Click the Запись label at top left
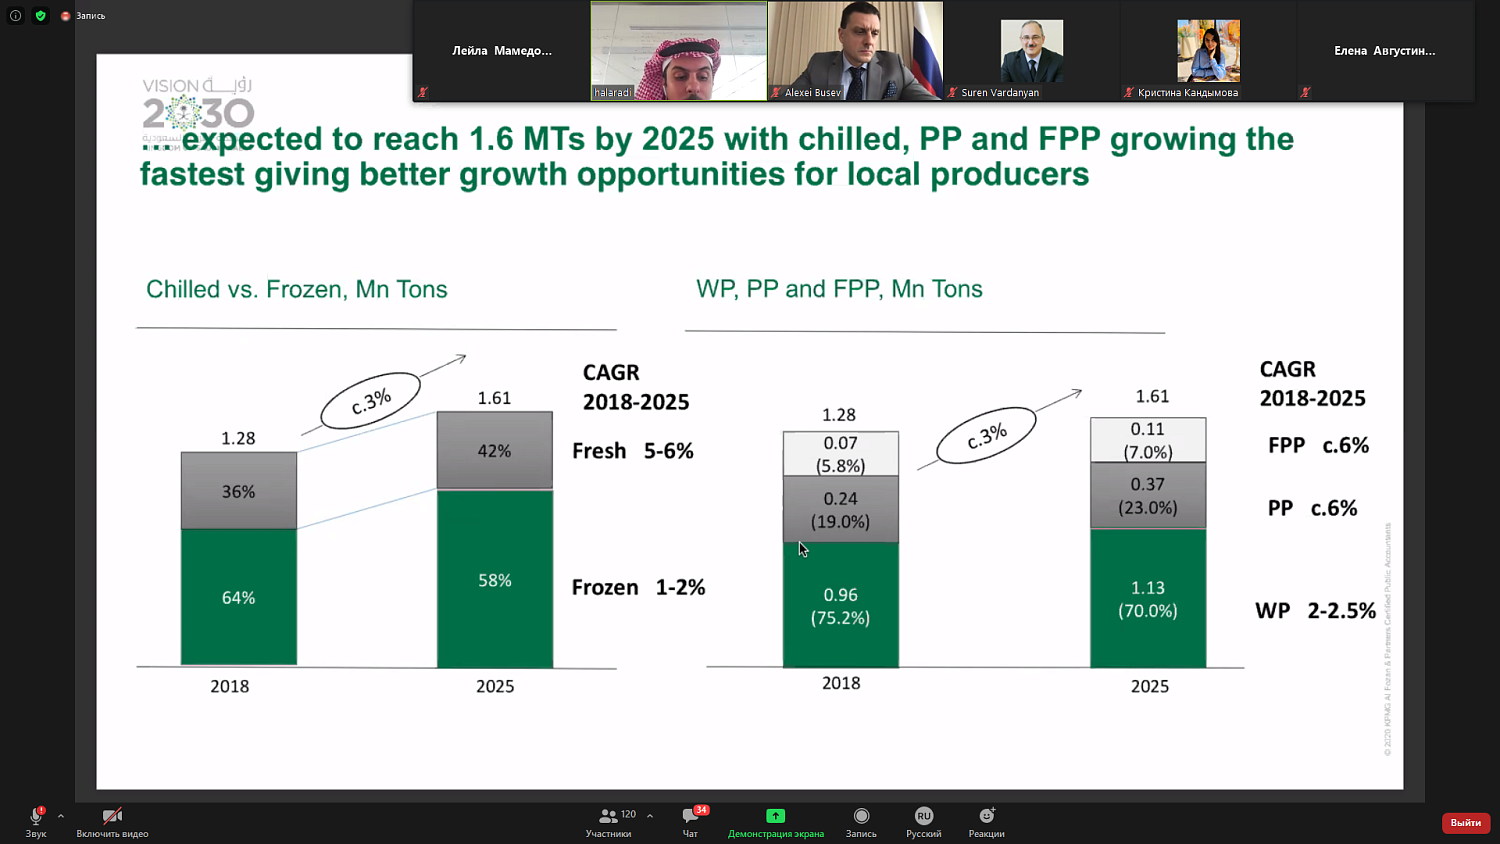The image size is (1500, 844). point(90,16)
